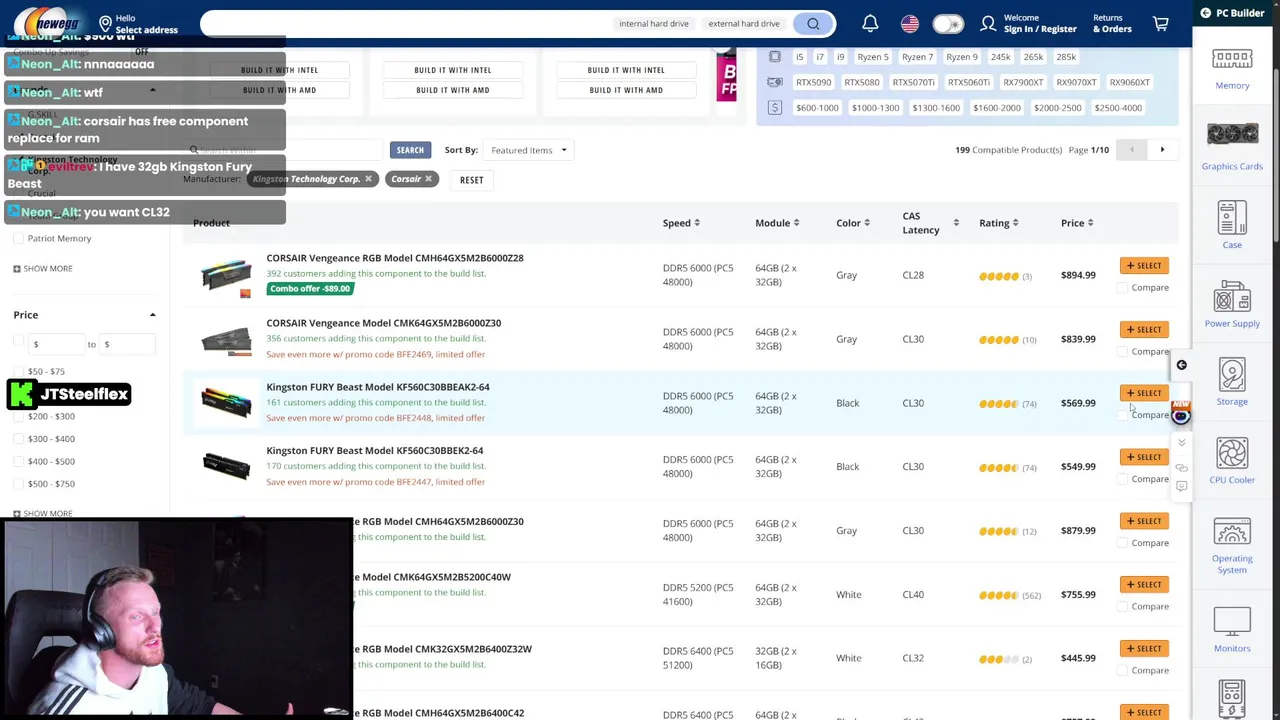
Task: Select the i9 processor tag
Action: [x=840, y=57]
